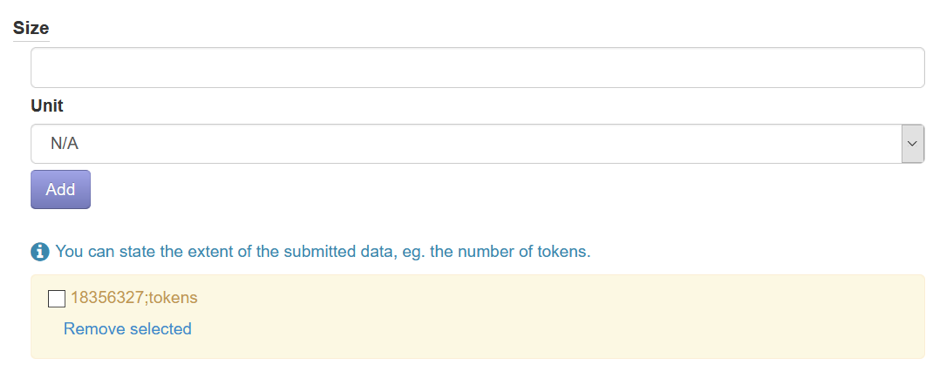
Task: Click the help text about number of tokens
Action: pos(323,252)
